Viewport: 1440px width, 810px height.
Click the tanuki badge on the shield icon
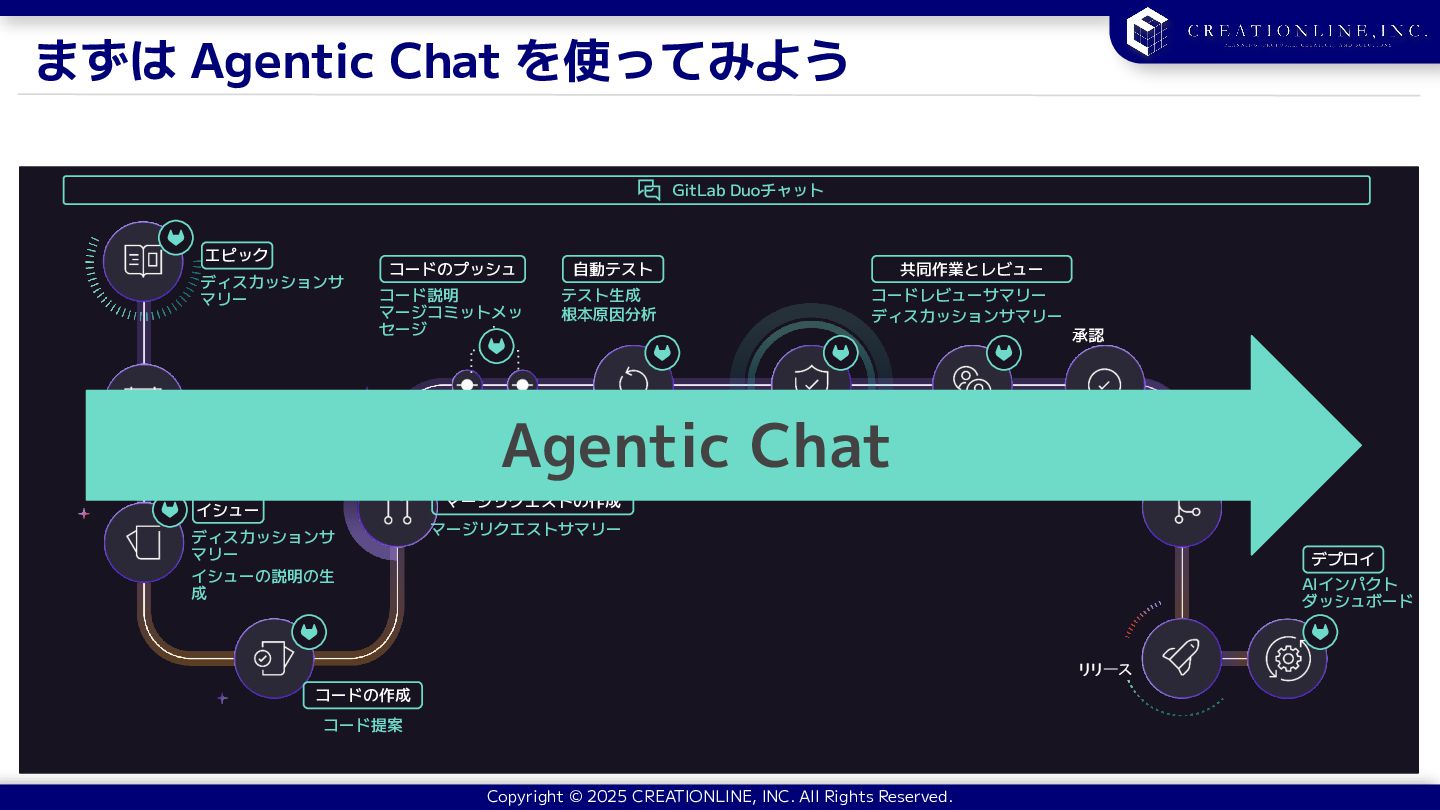point(841,353)
